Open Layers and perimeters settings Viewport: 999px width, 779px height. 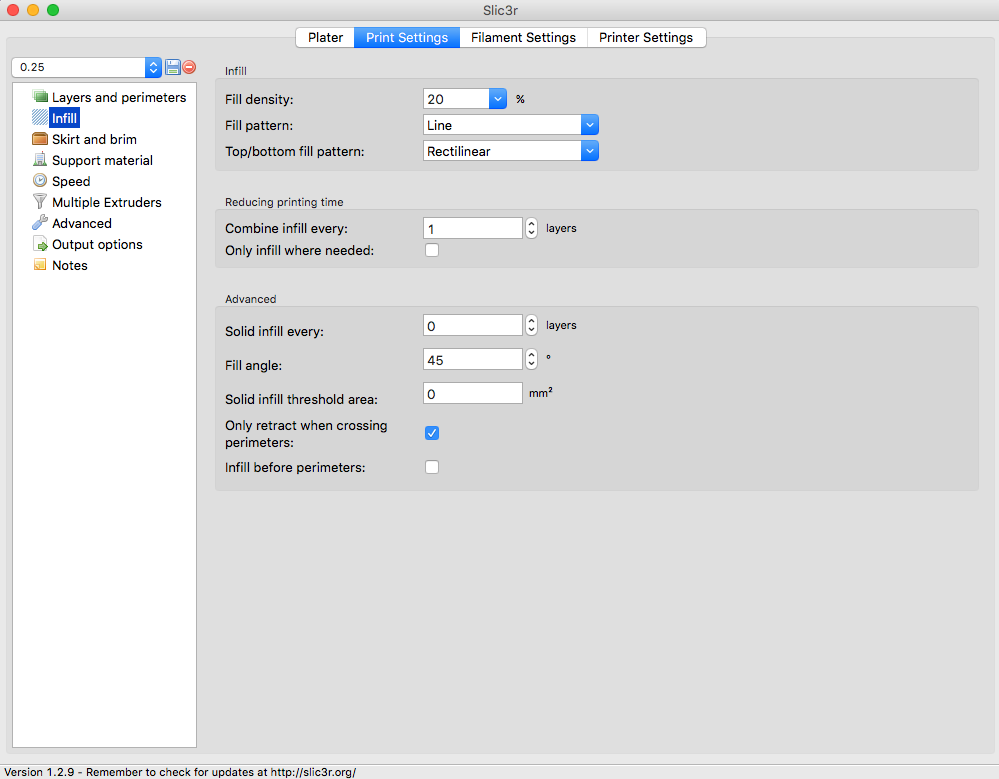tap(118, 97)
